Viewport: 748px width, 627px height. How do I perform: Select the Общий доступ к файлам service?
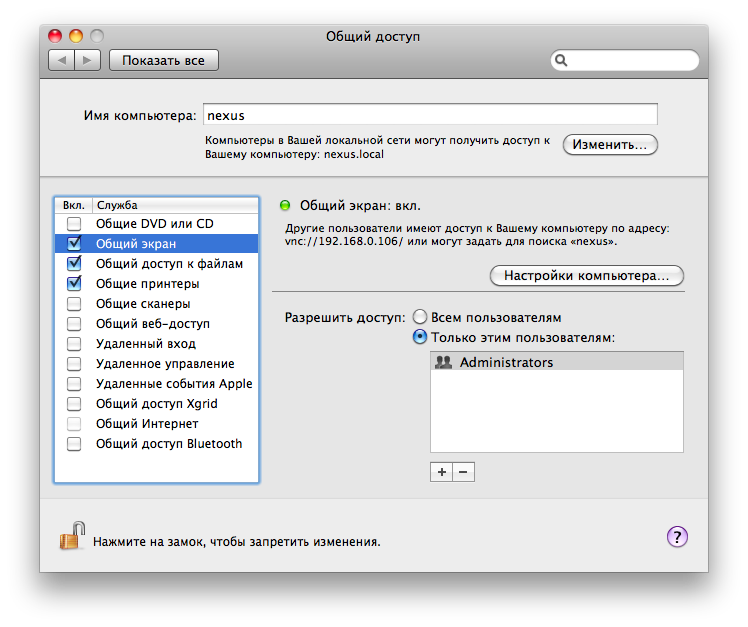156,263
